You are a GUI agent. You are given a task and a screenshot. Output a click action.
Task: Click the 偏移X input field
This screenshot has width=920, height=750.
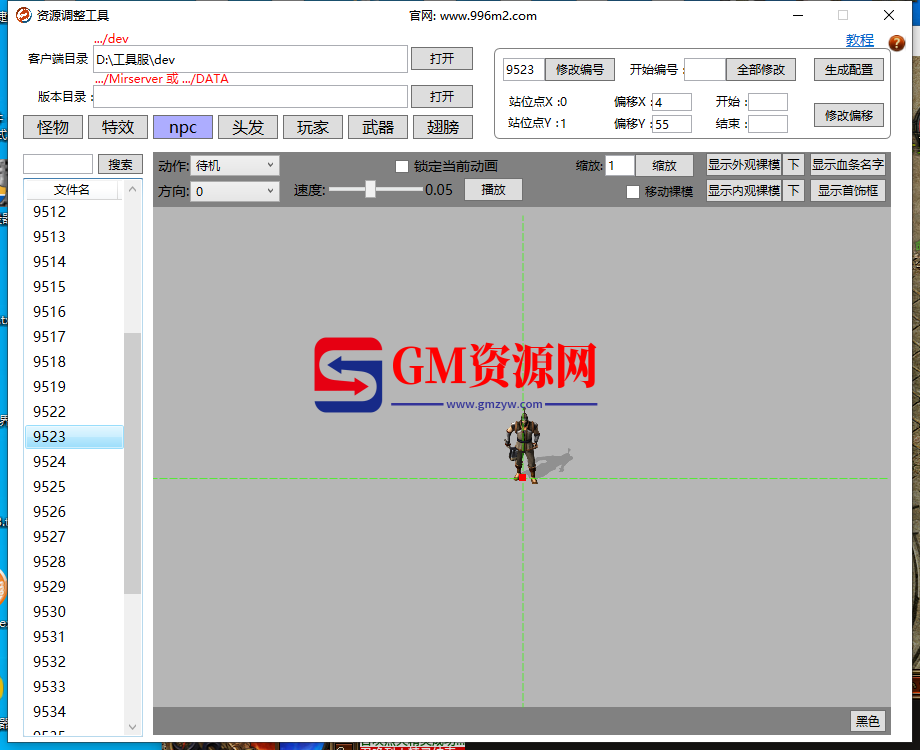[672, 102]
